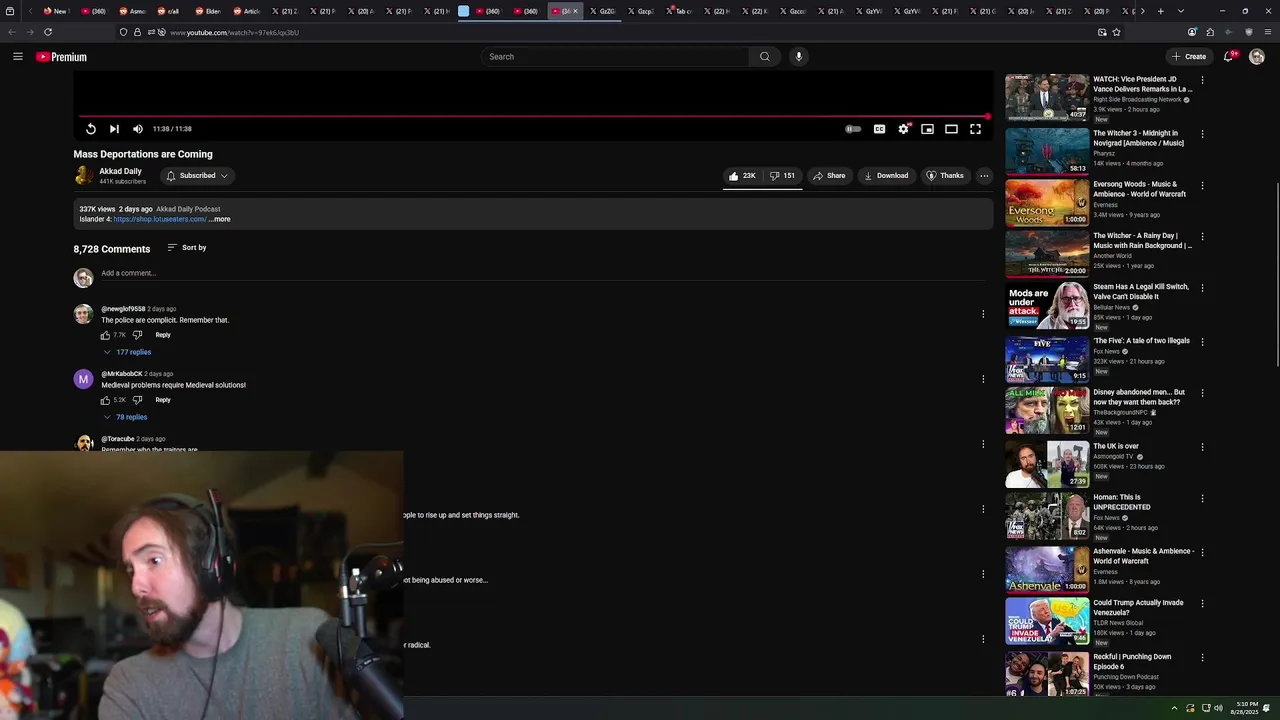Dislike the @MrKabobCK comment

click(x=138, y=400)
